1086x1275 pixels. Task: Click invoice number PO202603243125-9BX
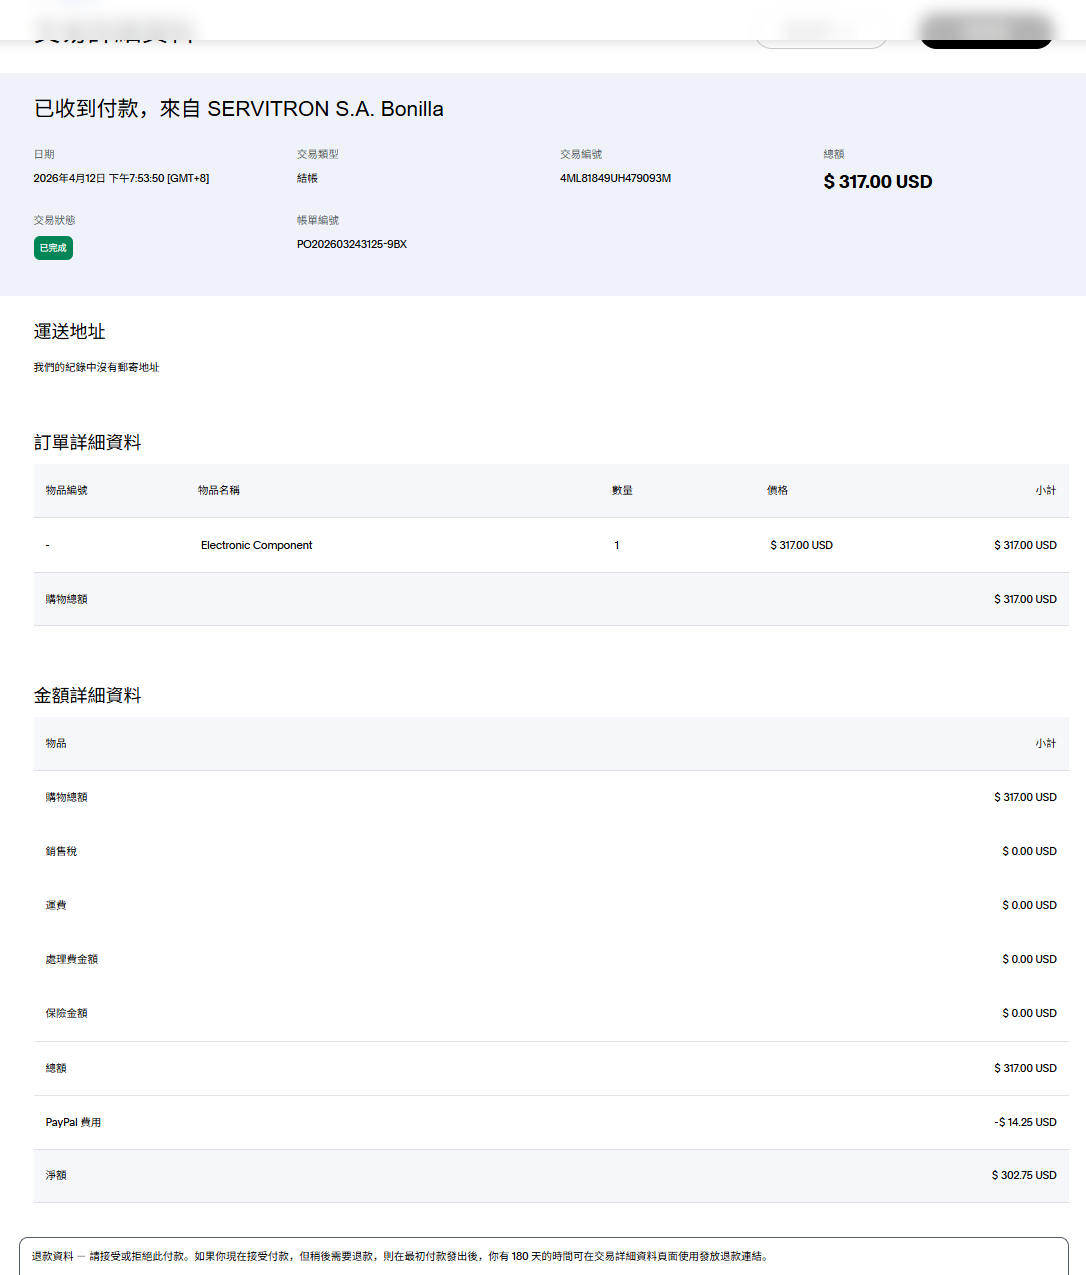click(351, 245)
